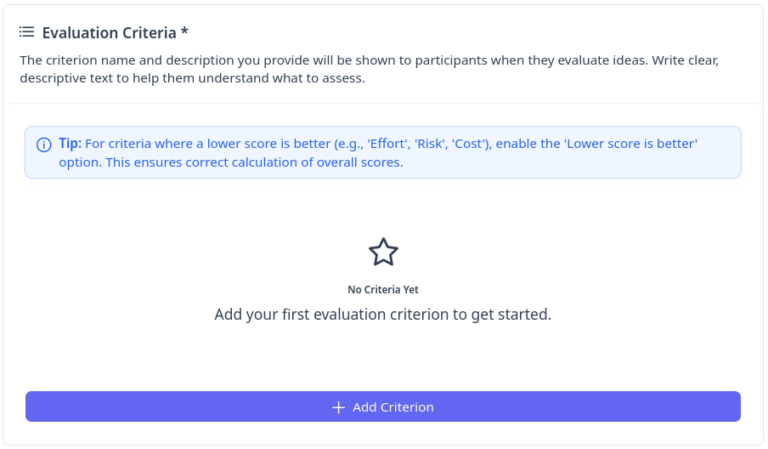Click 'Write clear, descriptive text' in the description
Image resolution: width=768 pixels, height=449 pixels.
(x=686, y=60)
